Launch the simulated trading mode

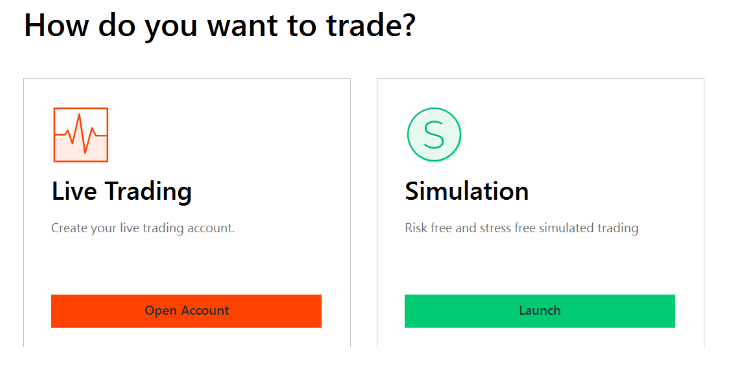(x=540, y=311)
